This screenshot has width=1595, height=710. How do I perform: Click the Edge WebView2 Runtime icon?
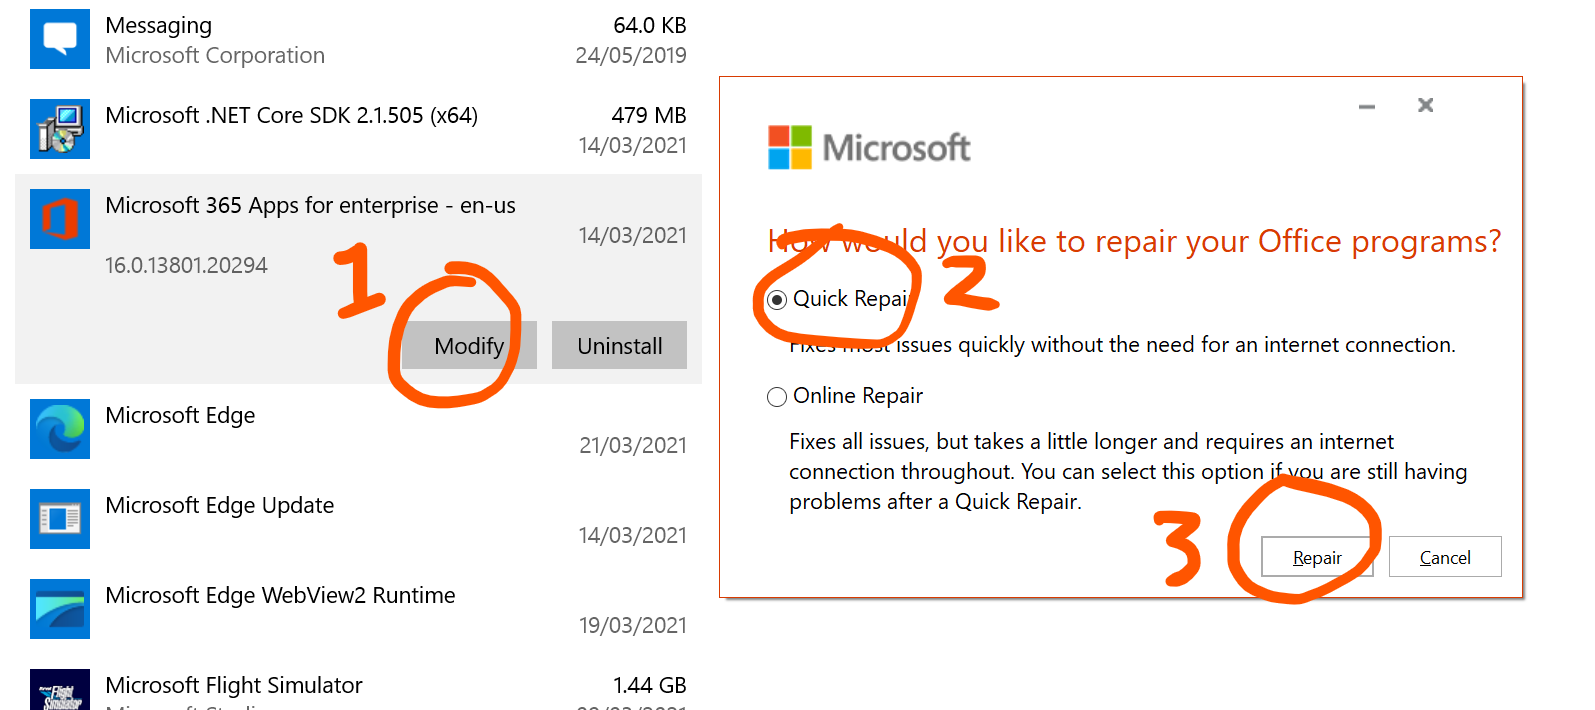60,609
